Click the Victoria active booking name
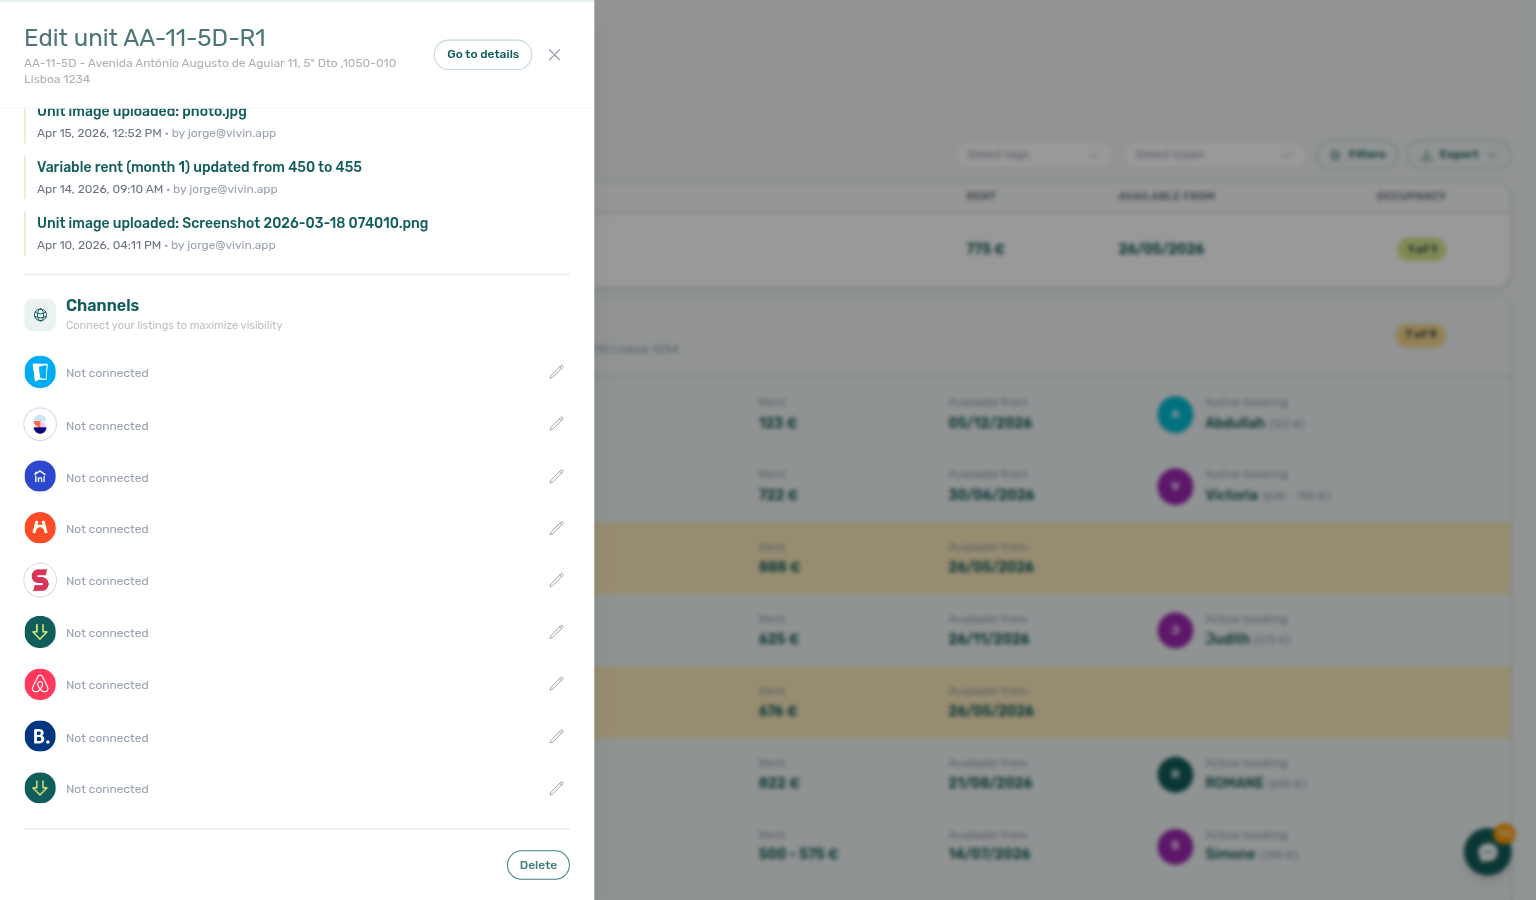The height and width of the screenshot is (900, 1536). pos(1232,495)
